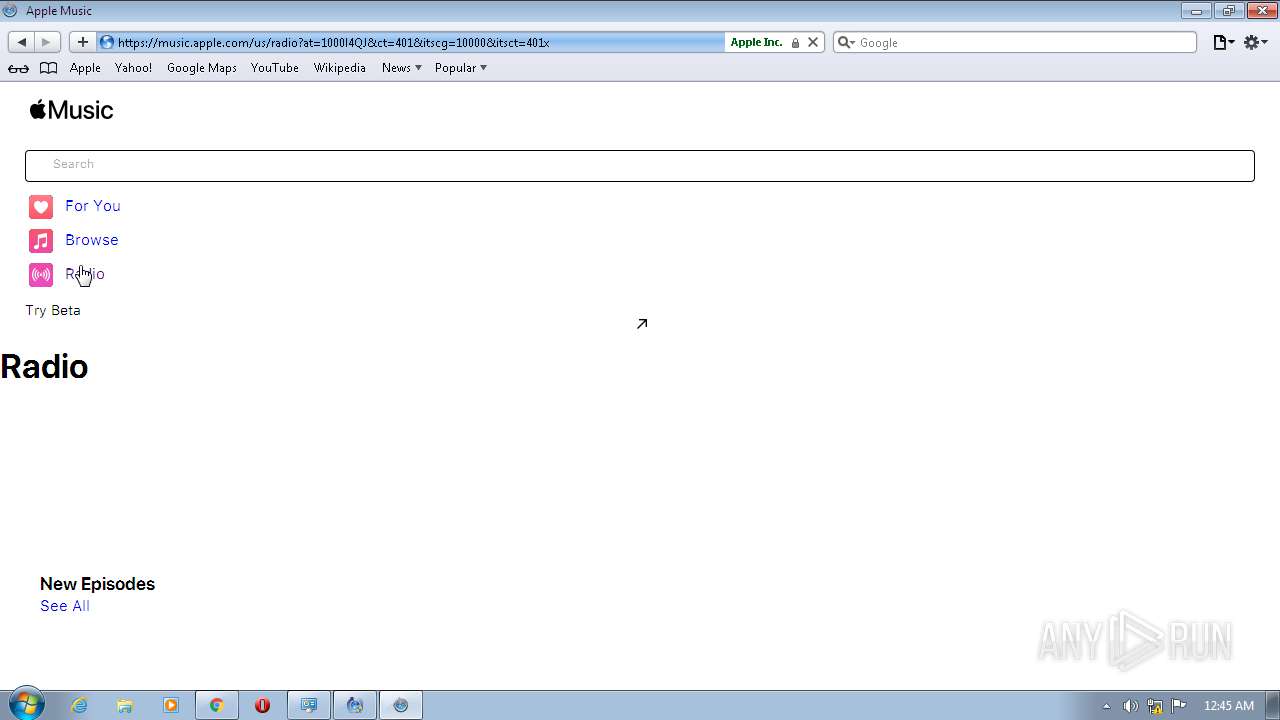Show all bookmarks with the book icon
The image size is (1280, 720).
click(x=48, y=68)
